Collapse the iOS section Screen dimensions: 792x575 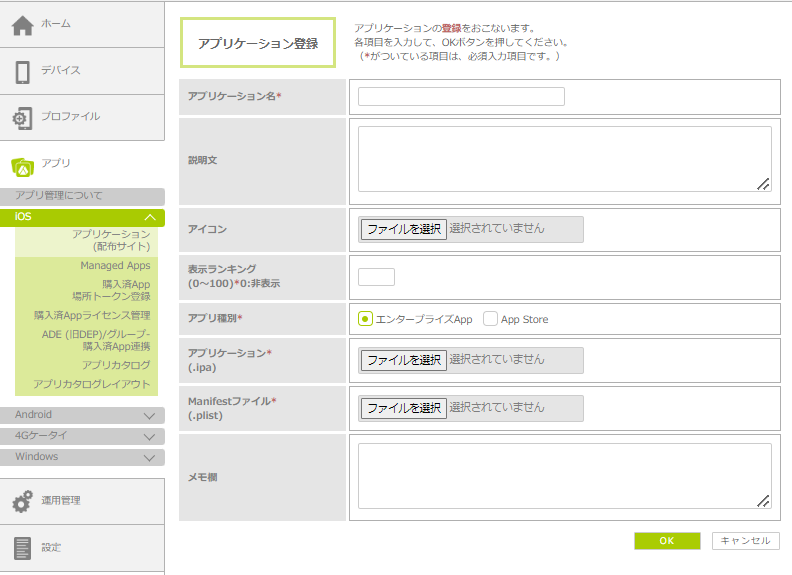pos(149,217)
